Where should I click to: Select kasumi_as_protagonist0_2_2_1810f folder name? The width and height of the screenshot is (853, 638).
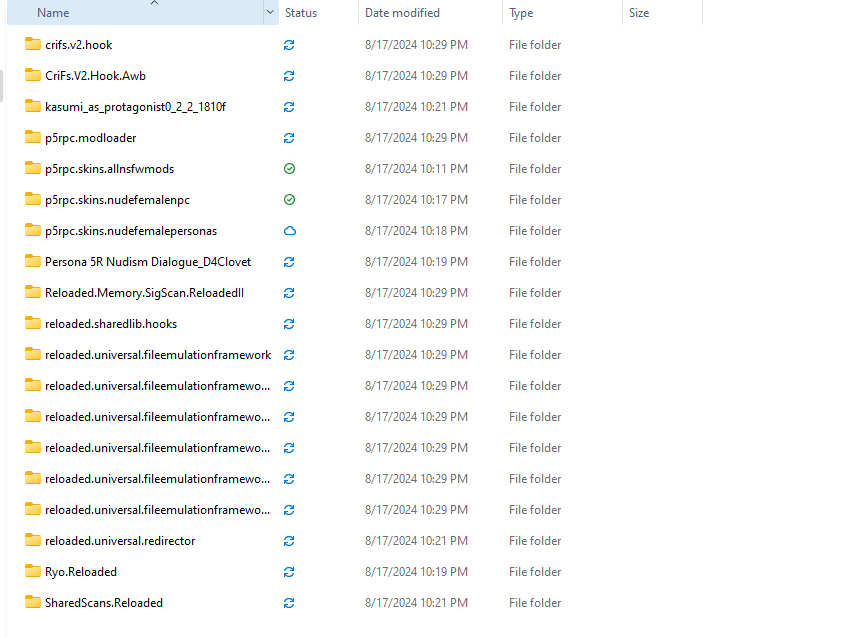[135, 107]
